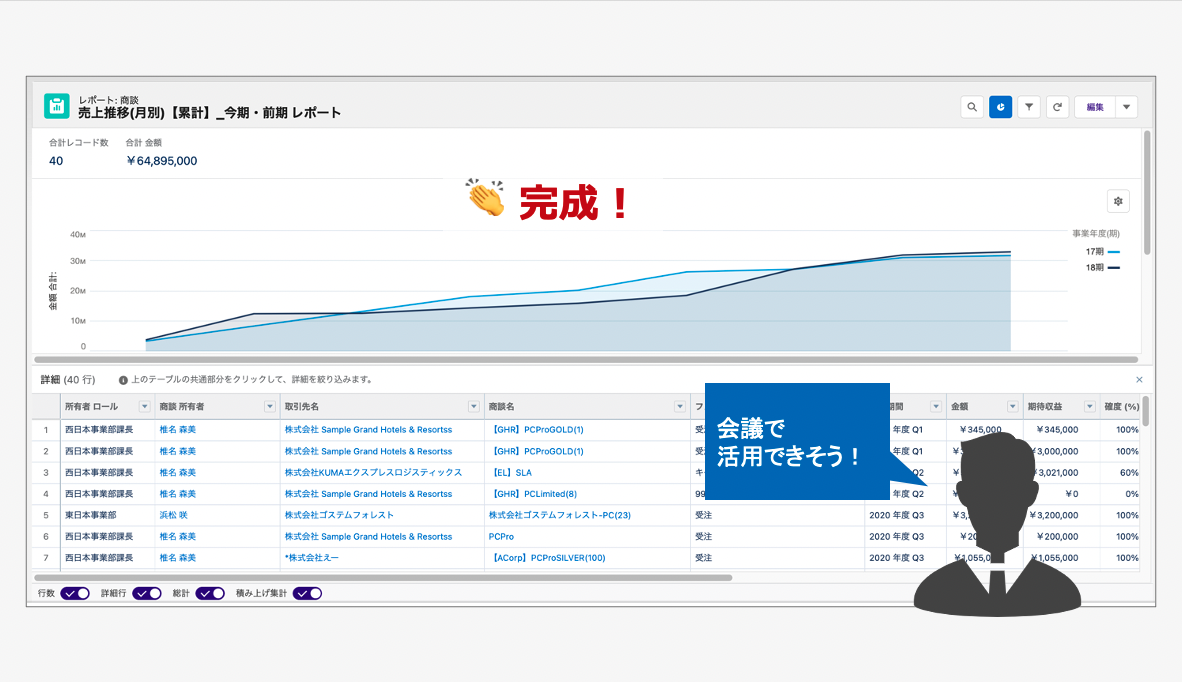Open owner 浜松 咲 link
Viewport: 1182px width, 682px height.
coord(173,515)
